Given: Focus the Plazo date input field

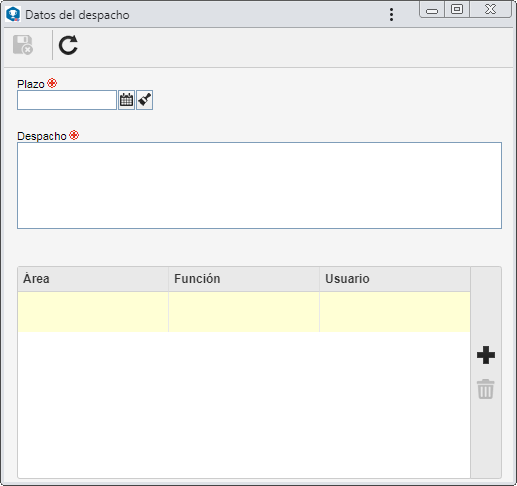Looking at the screenshot, I should coord(67,100).
